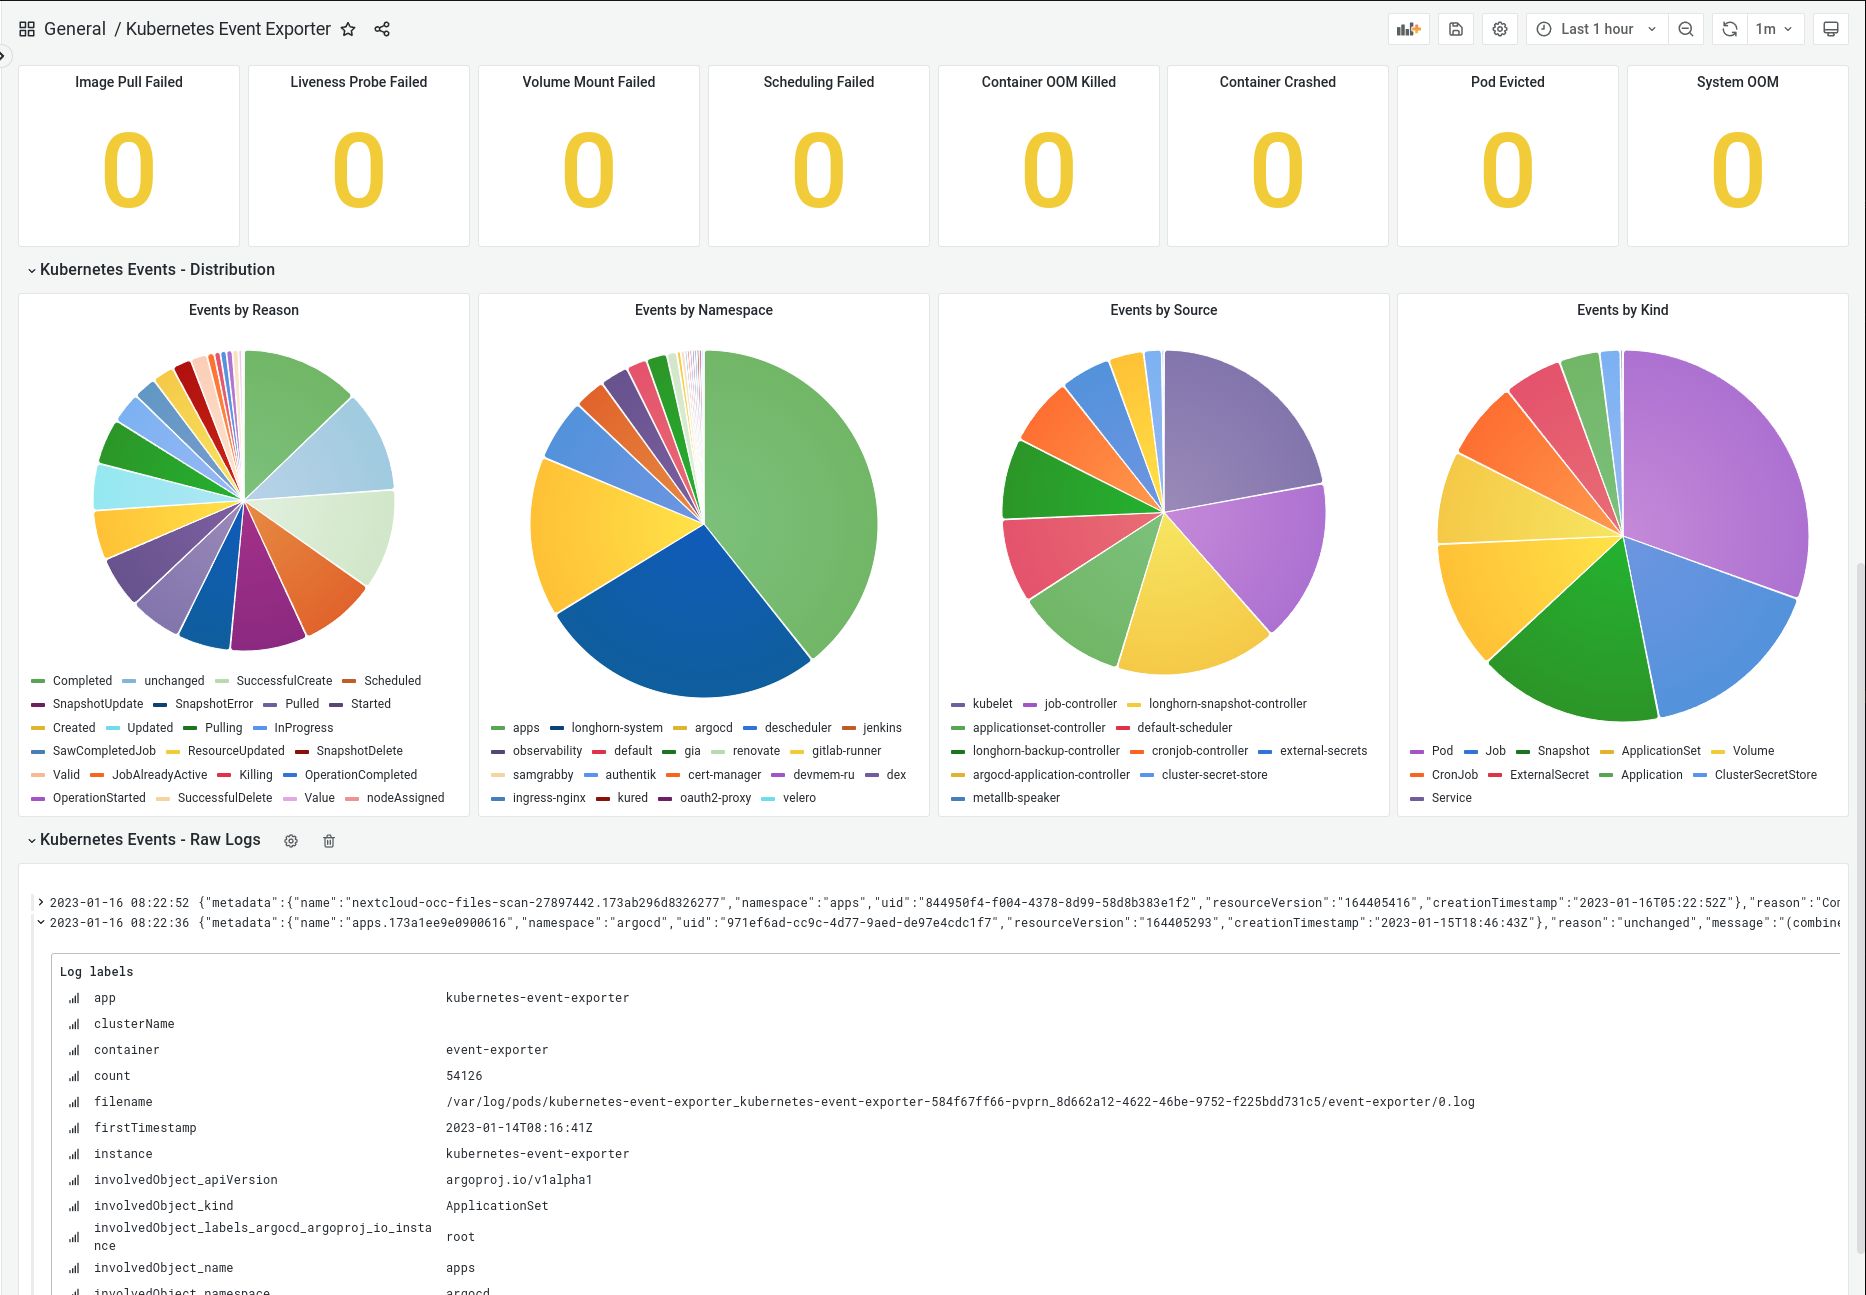The width and height of the screenshot is (1866, 1295).
Task: Save the dashboard using disk icon
Action: 1456,29
